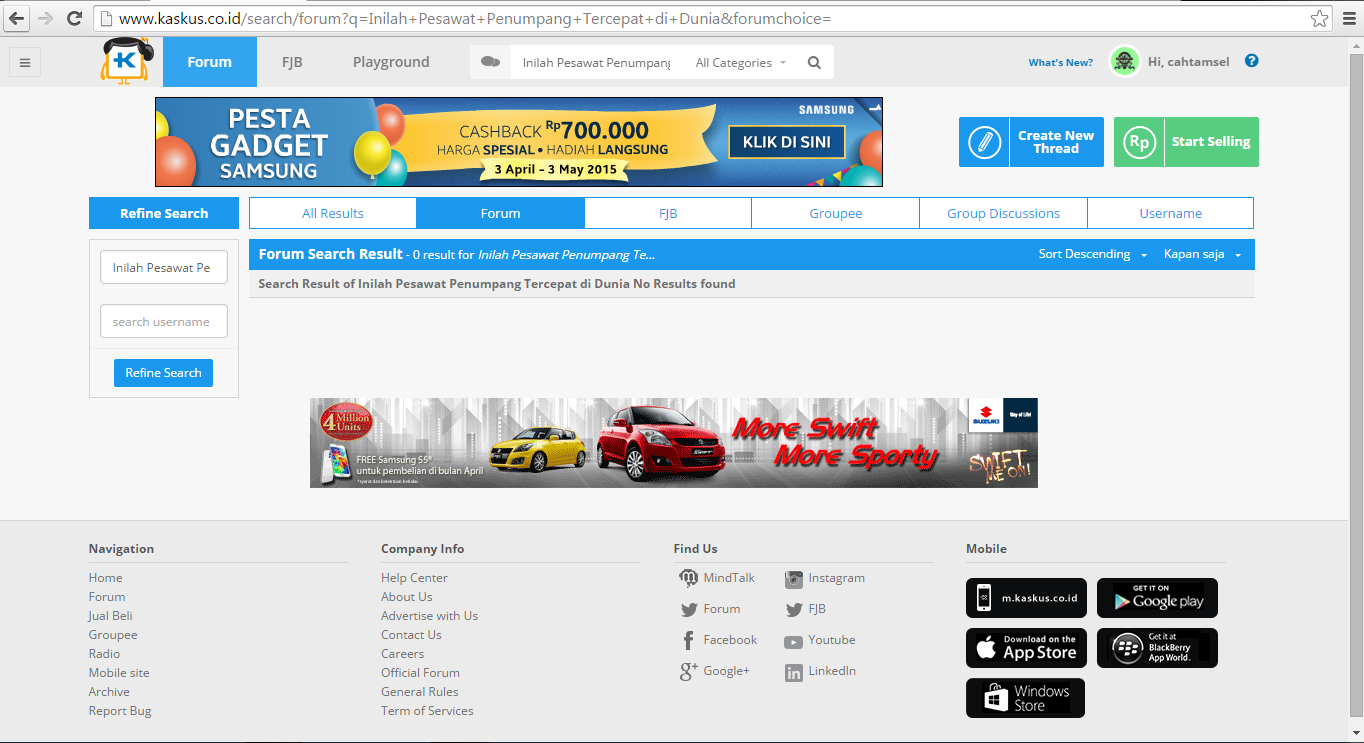
Task: Open the Instagram link in Find Us
Action: [825, 578]
